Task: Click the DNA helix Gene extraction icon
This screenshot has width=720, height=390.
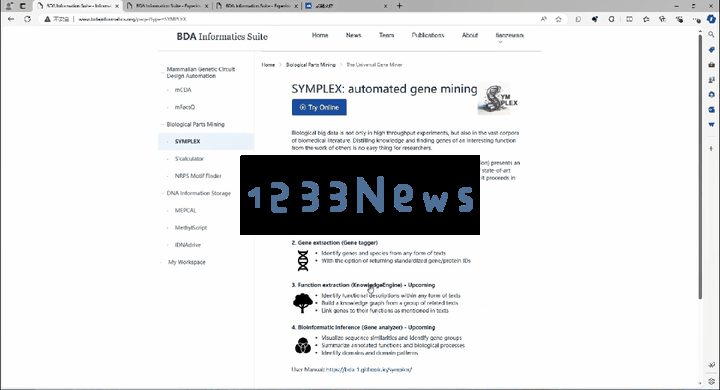Action: point(303,260)
